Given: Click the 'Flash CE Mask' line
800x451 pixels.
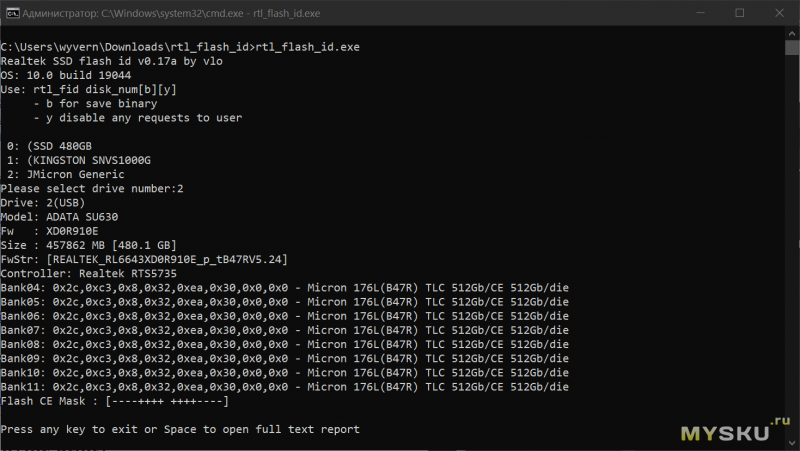Looking at the screenshot, I should (115, 401).
